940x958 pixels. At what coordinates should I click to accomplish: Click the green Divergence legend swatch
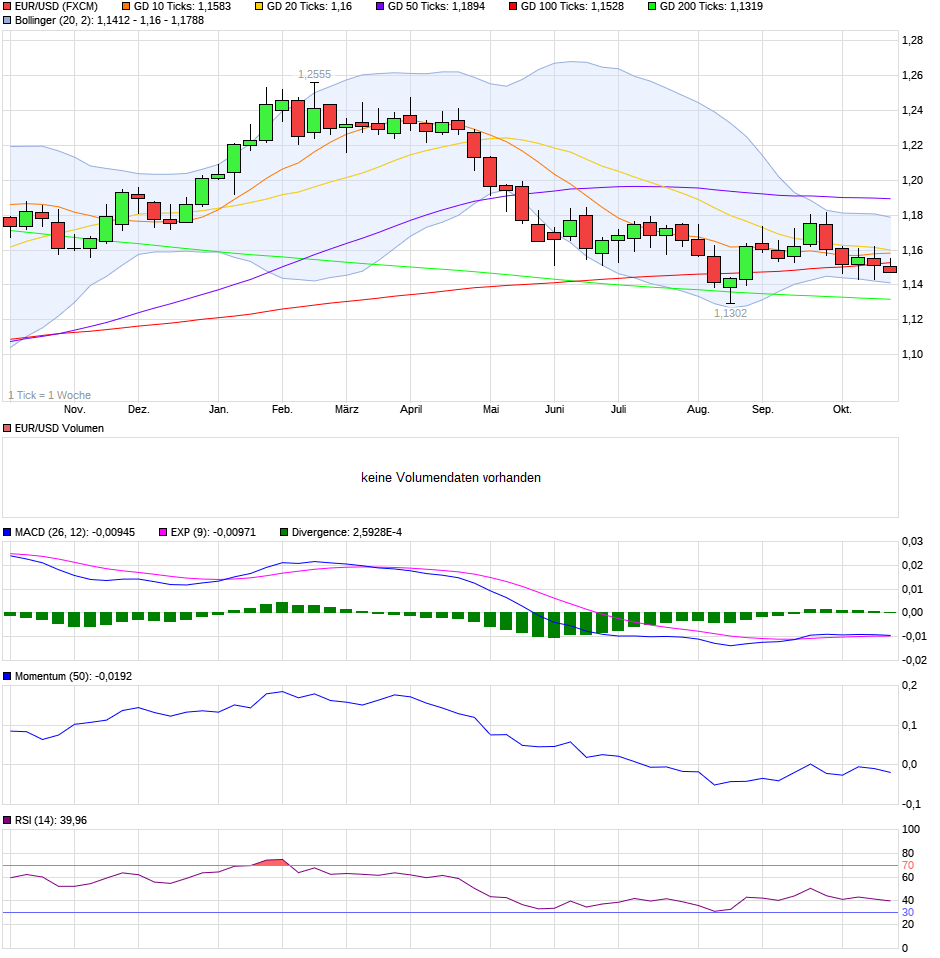click(x=284, y=533)
